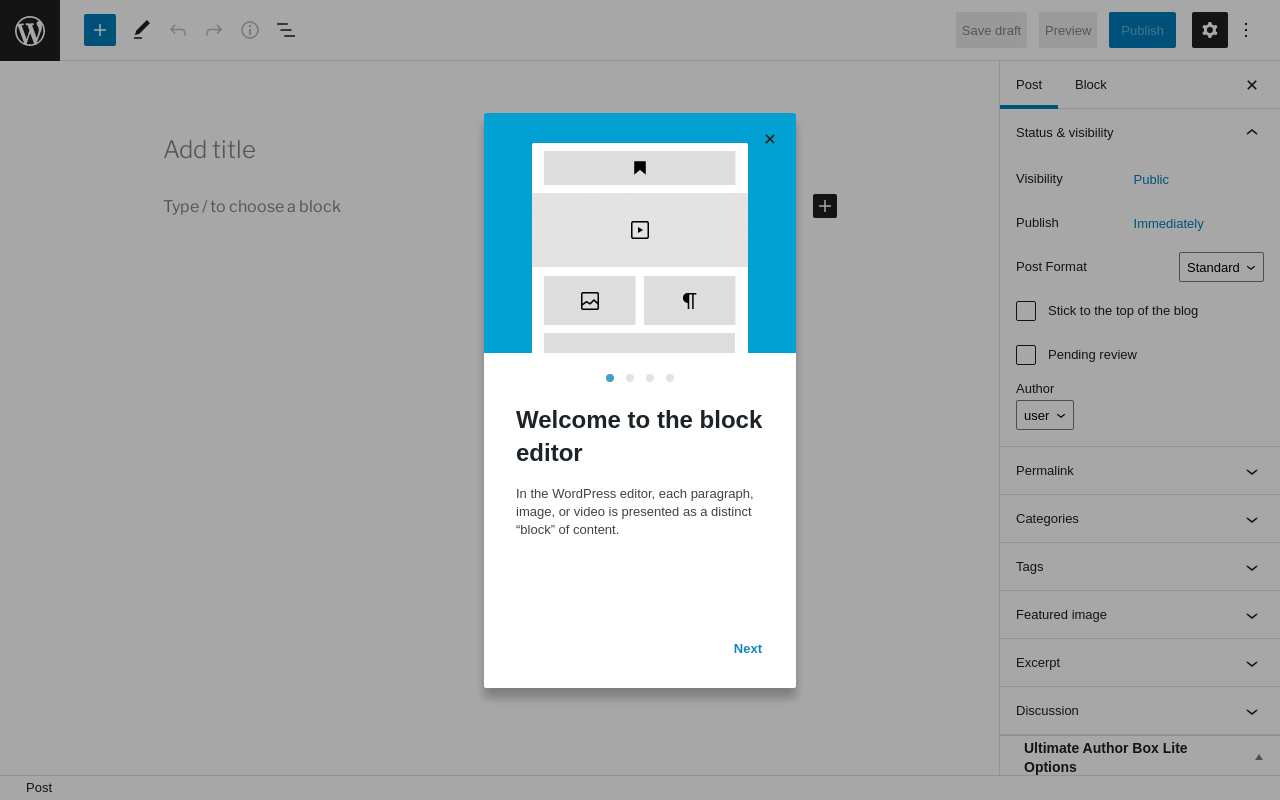Close the settings sidebar panel

1252,85
